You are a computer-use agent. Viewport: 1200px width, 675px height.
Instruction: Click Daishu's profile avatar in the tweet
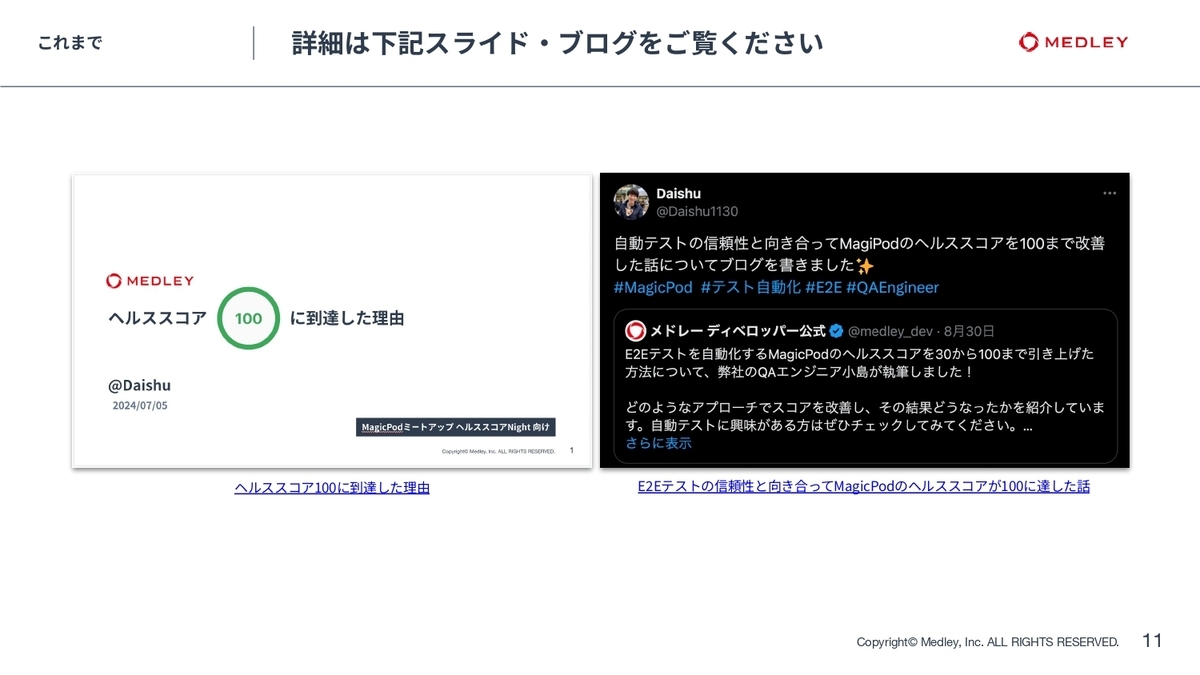[x=632, y=202]
